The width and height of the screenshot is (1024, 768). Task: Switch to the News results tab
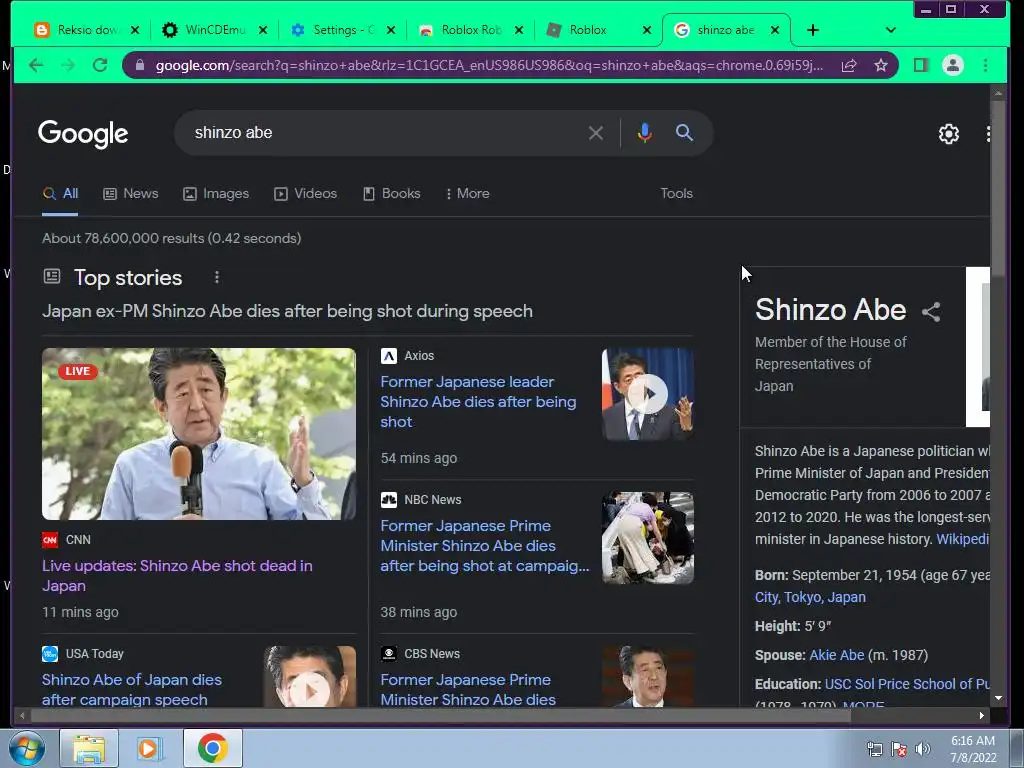(131, 193)
